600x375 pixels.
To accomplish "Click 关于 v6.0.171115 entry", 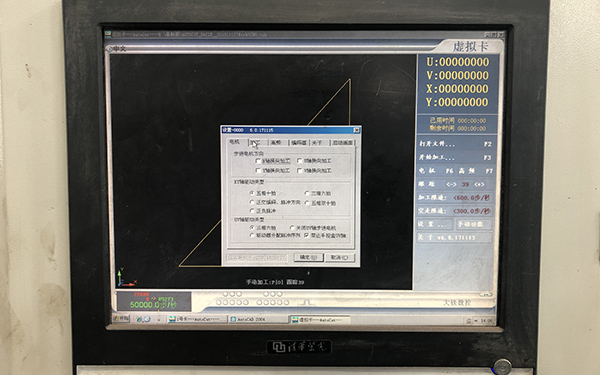I will (454, 238).
